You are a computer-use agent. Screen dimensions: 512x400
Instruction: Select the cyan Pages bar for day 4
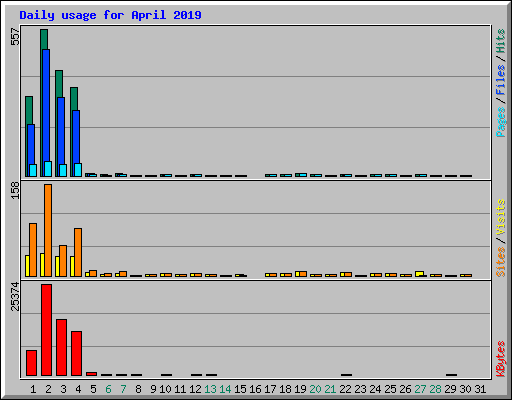tap(78, 170)
